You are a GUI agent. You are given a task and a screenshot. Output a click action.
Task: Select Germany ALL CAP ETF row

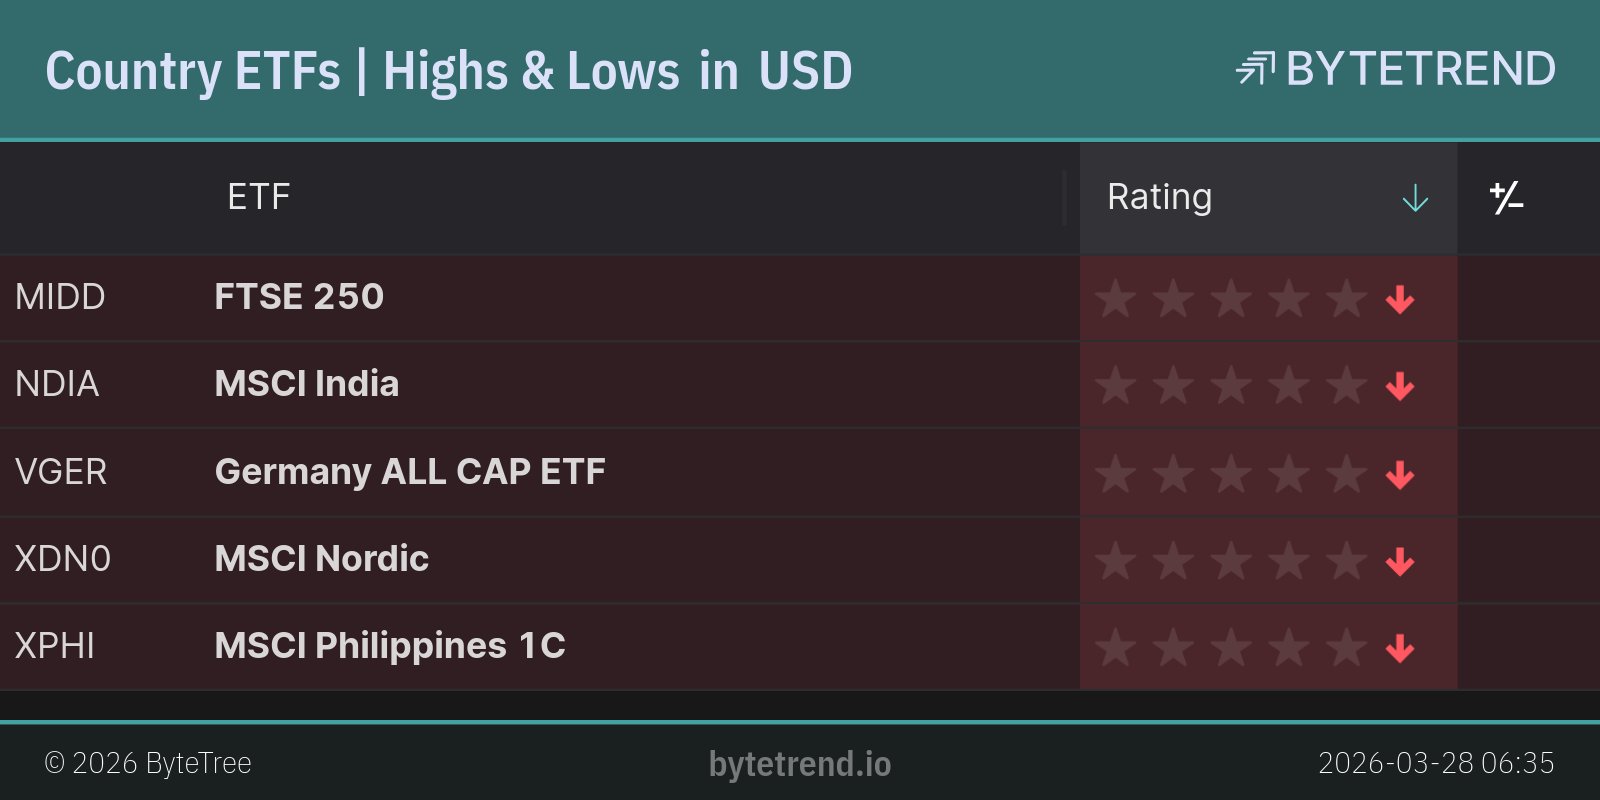pos(410,471)
